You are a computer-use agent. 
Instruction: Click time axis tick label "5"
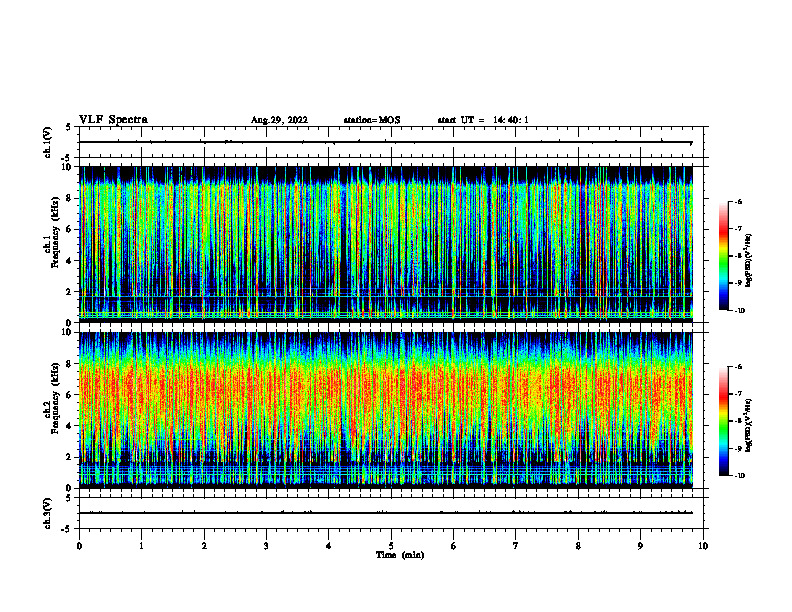[x=391, y=546]
